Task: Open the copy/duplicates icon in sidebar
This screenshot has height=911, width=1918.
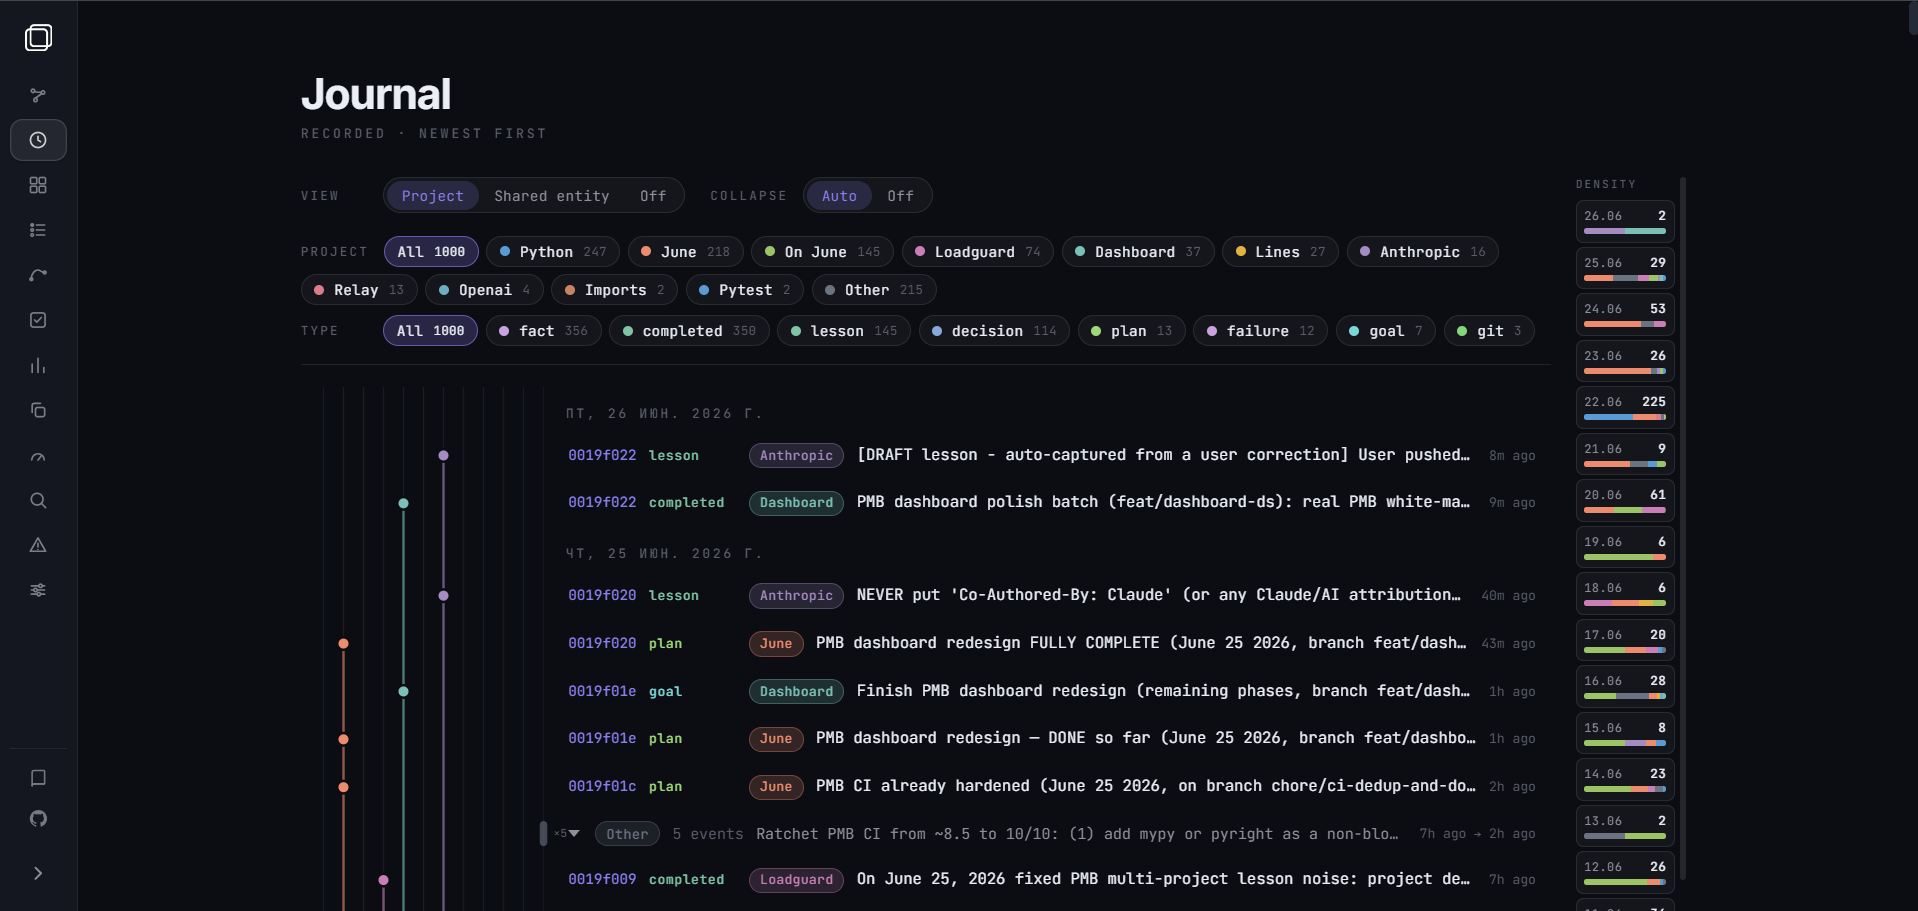Action: 38,410
